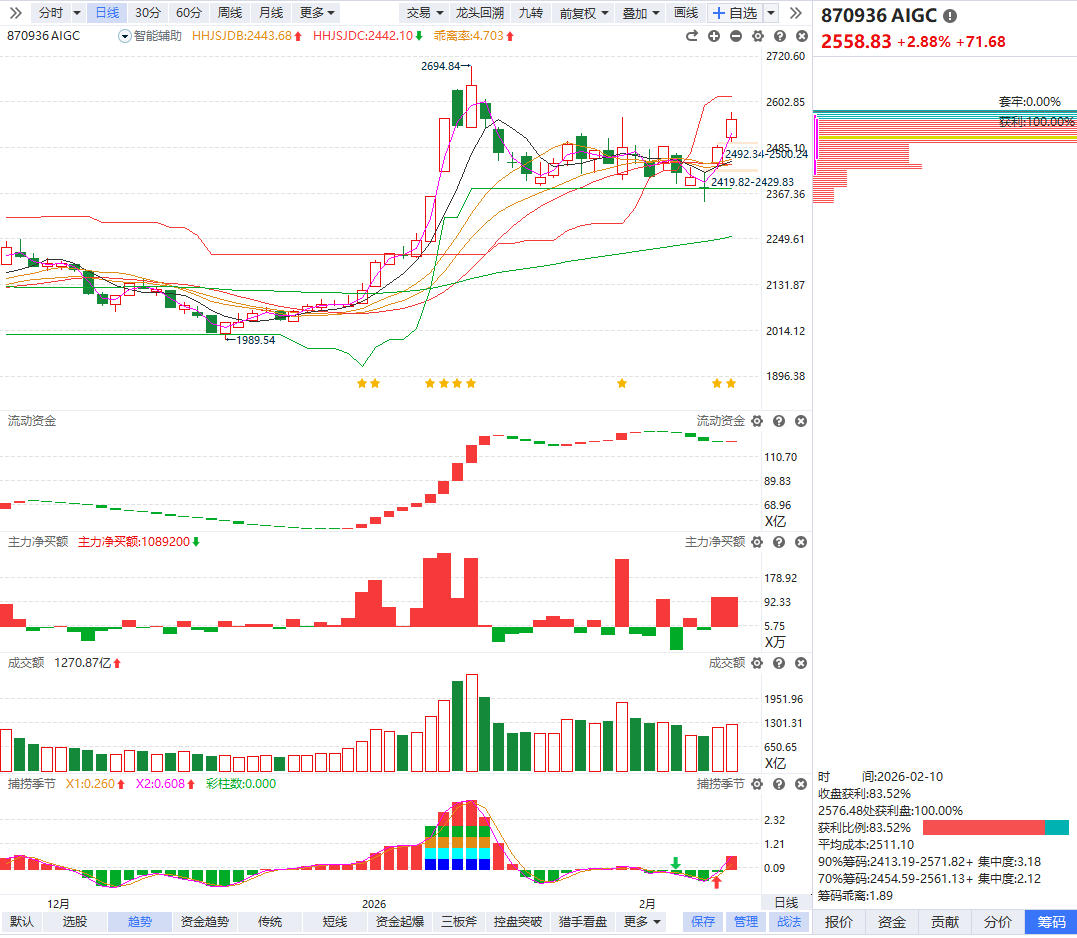
Task: Close the 成交额 indicator panel
Action: point(801,663)
